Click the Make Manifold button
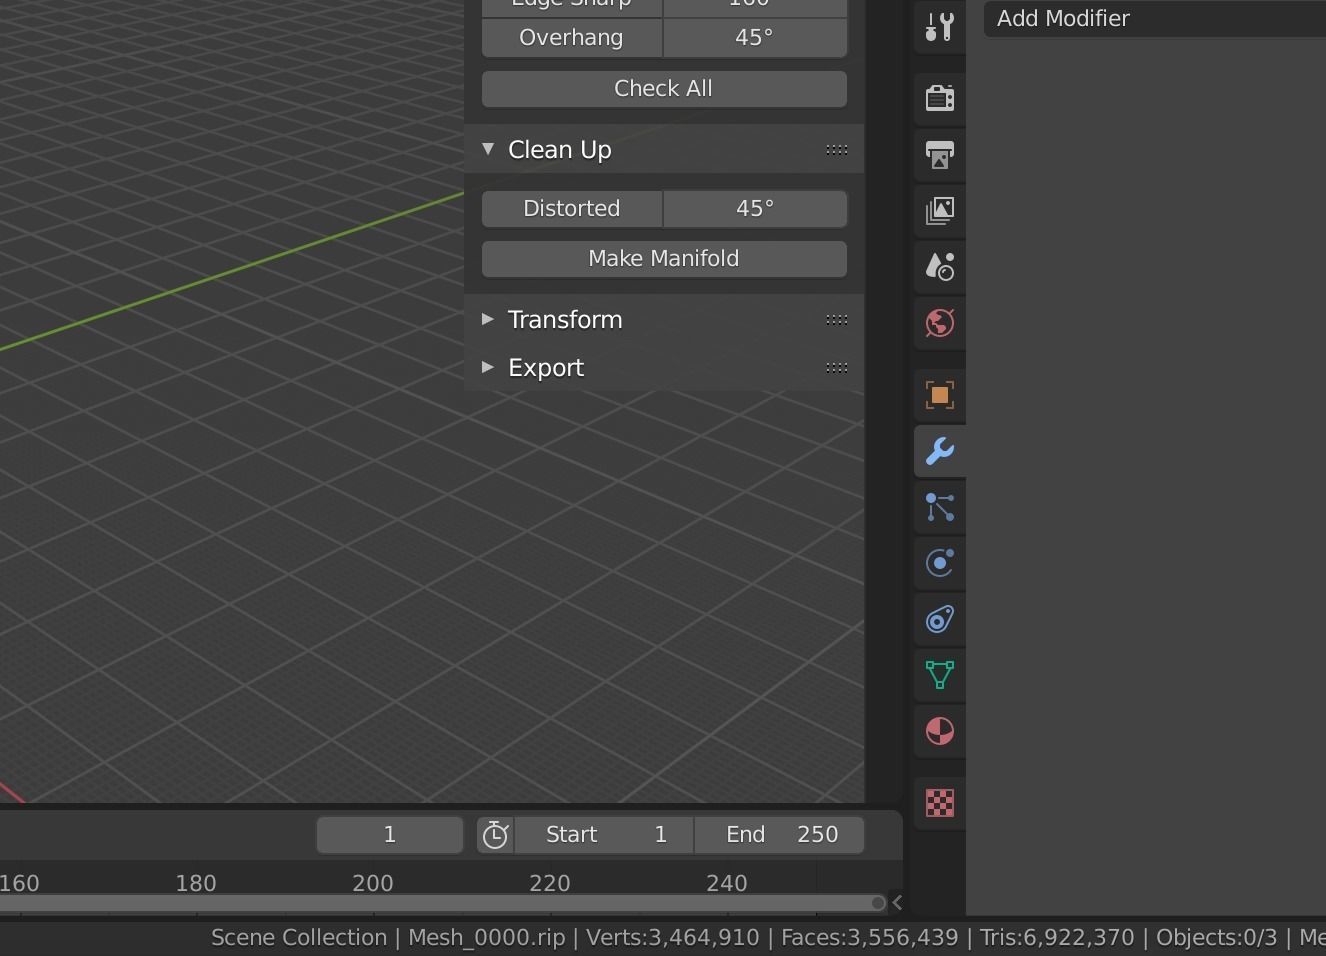1326x956 pixels. [x=664, y=259]
